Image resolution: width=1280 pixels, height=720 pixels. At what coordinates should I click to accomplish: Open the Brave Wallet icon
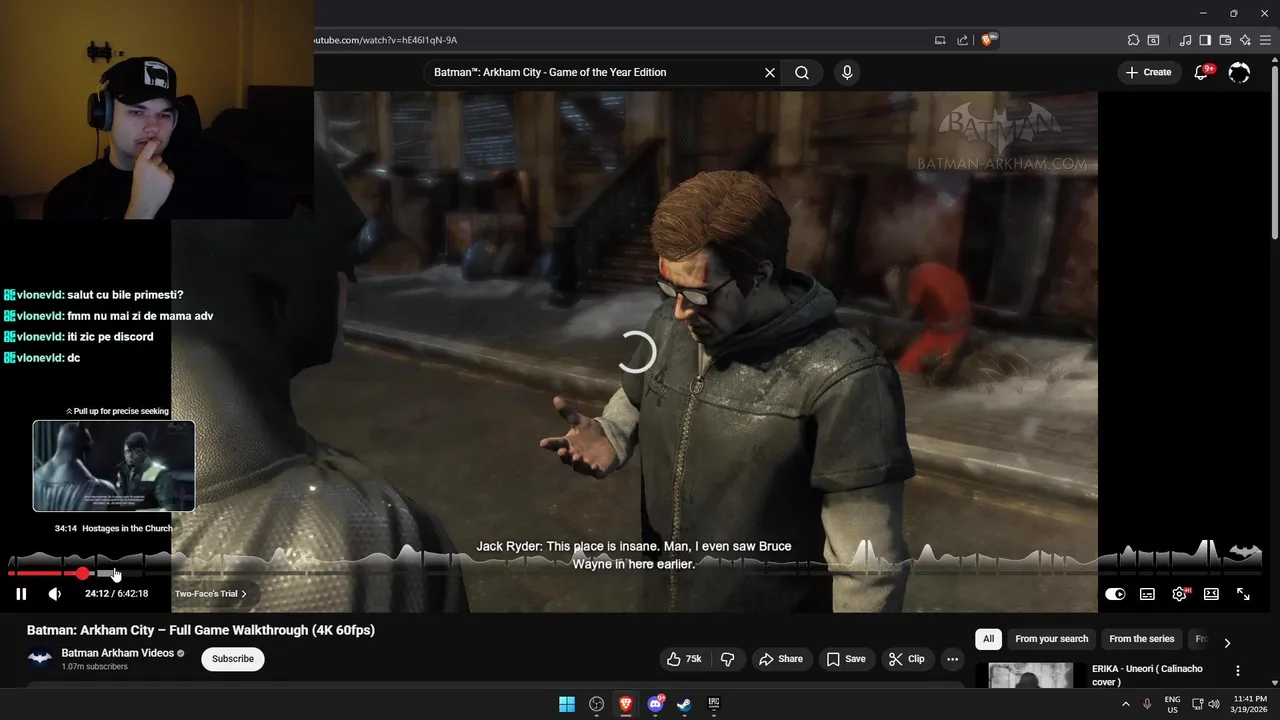tap(1225, 40)
